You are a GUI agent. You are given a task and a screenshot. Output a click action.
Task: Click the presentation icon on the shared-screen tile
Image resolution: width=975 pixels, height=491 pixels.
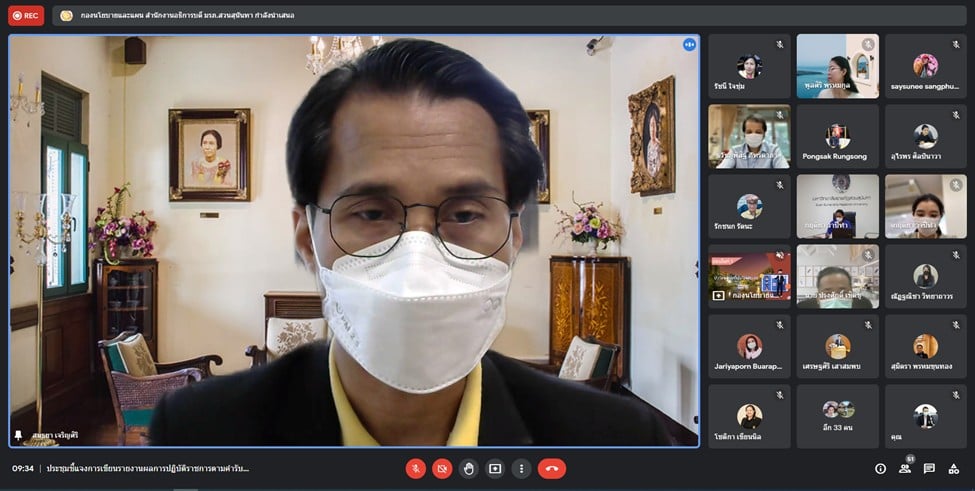point(717,295)
